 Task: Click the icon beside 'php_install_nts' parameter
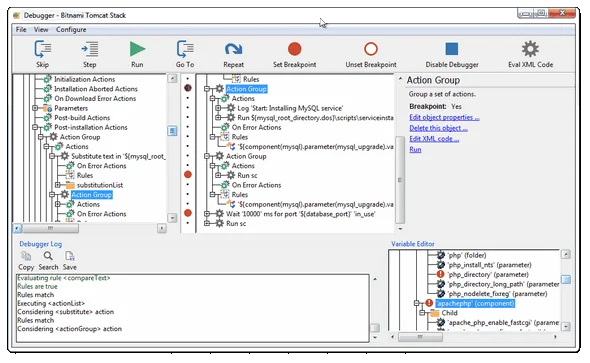pyautogui.click(x=441, y=265)
